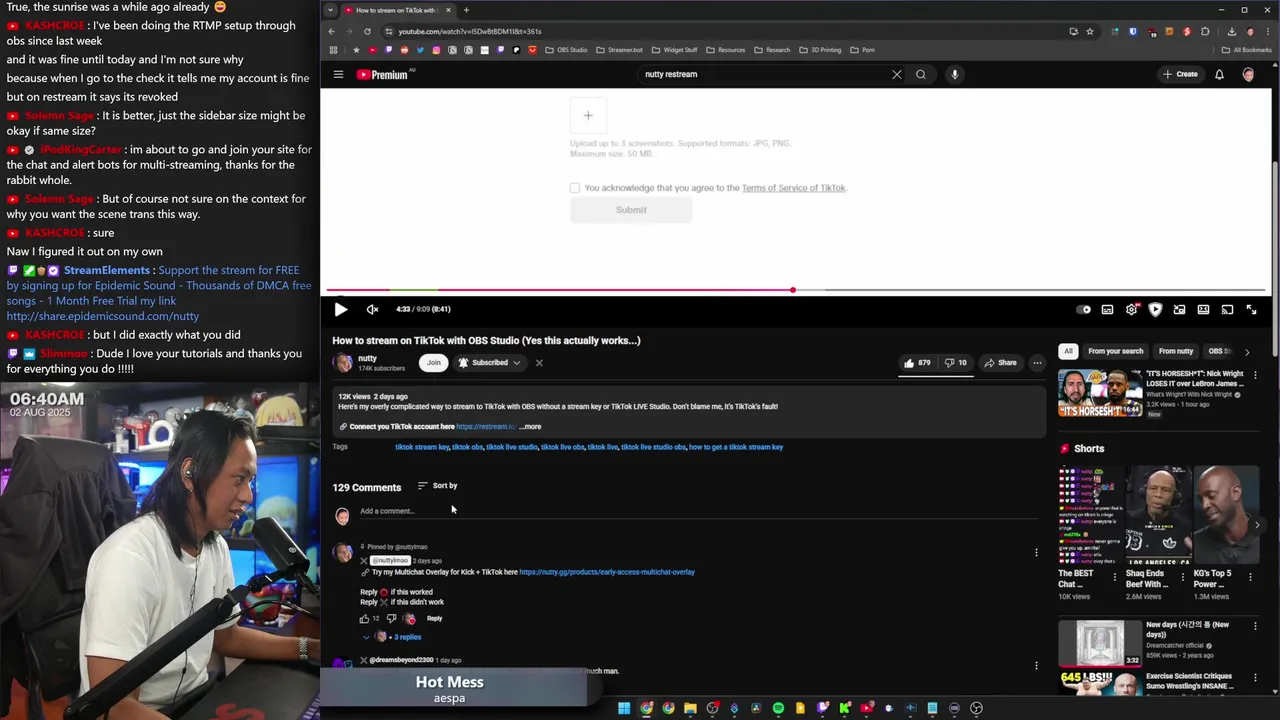Open the OBS Studio bookmarks folder
The width and height of the screenshot is (1280, 720).
[566, 50]
